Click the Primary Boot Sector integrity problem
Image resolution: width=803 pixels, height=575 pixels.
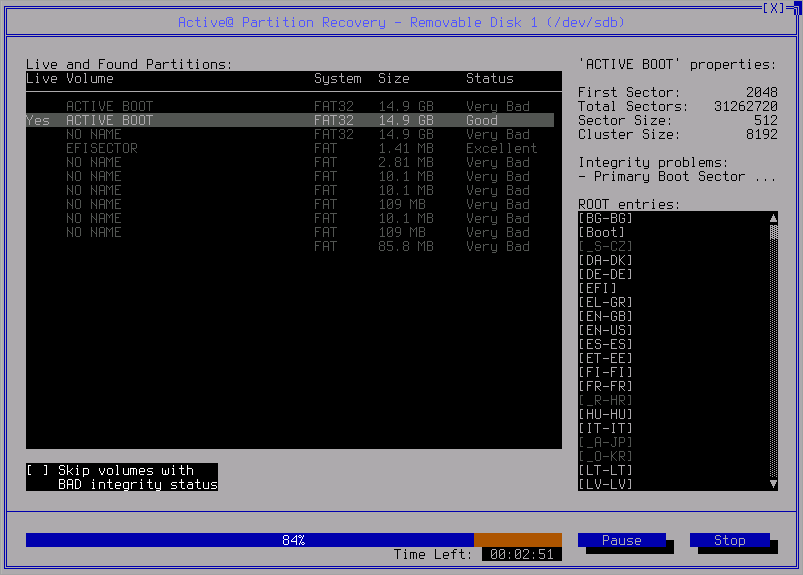click(678, 177)
